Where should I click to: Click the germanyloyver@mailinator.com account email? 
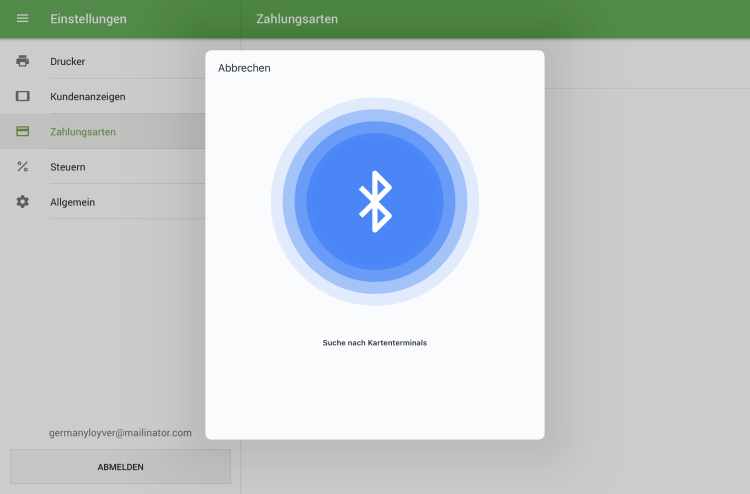pos(120,433)
